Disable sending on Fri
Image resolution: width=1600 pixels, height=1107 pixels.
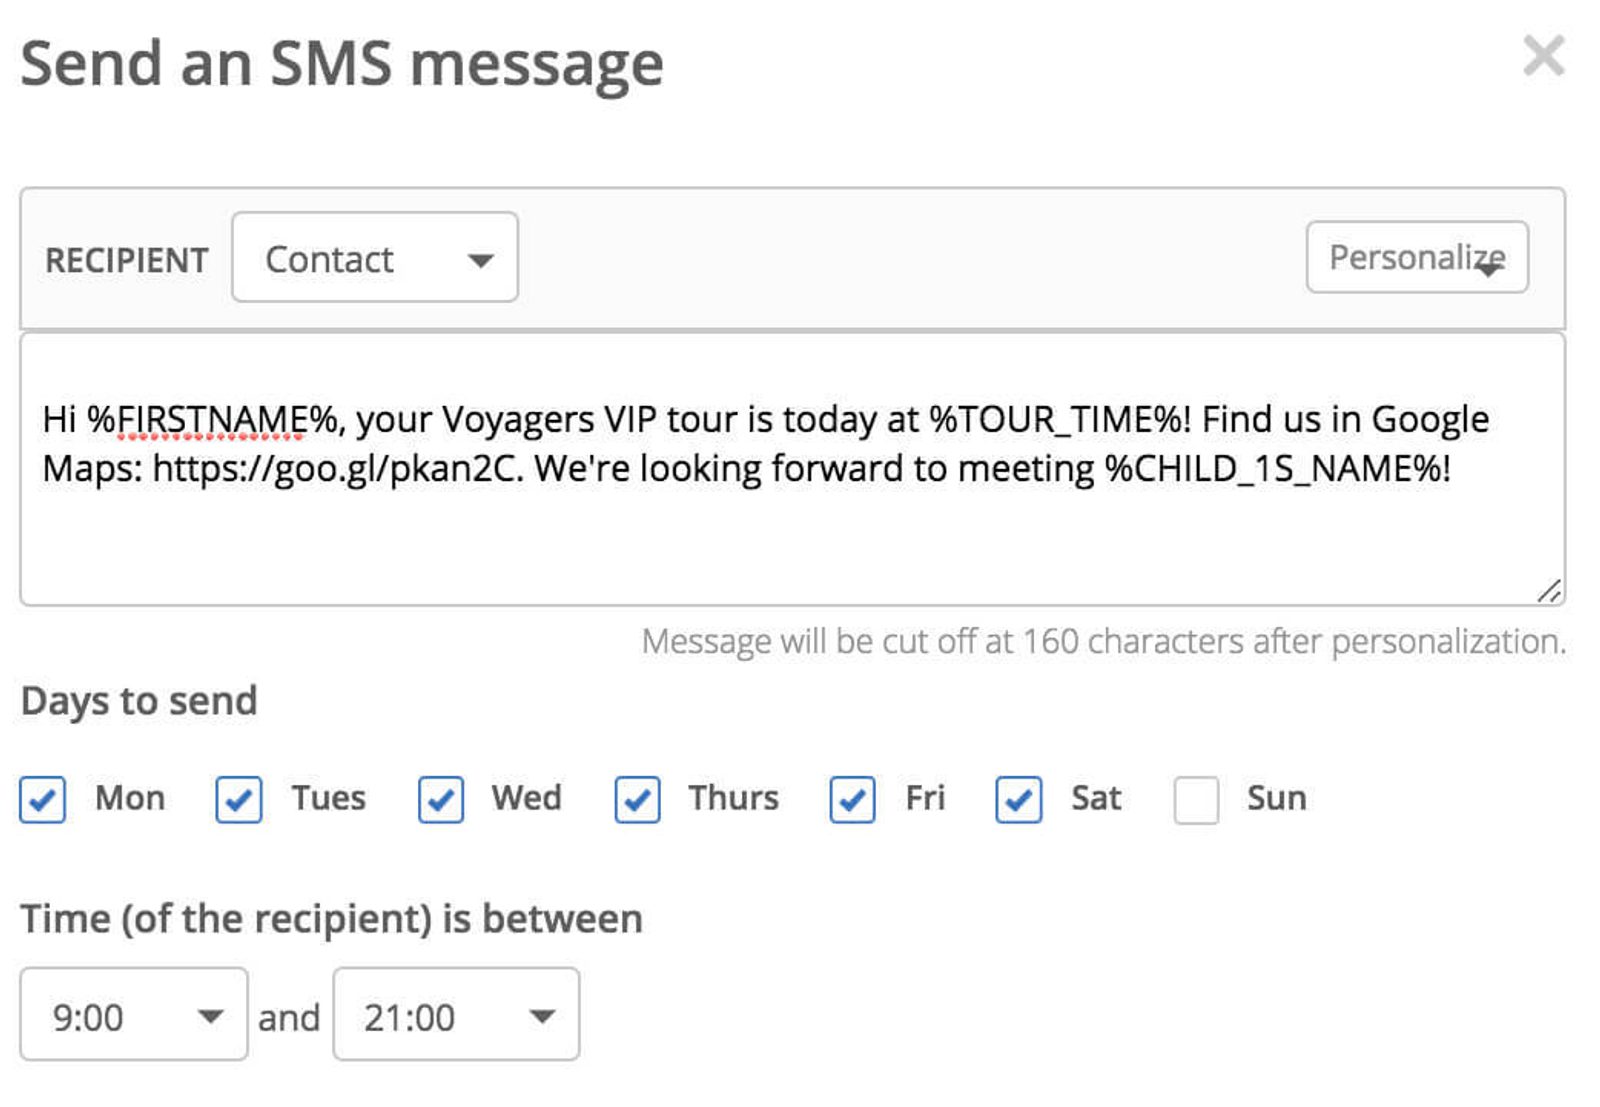[851, 799]
